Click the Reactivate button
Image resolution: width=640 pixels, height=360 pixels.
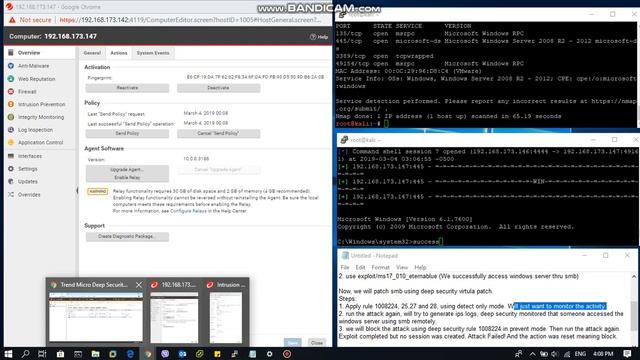pyautogui.click(x=127, y=88)
